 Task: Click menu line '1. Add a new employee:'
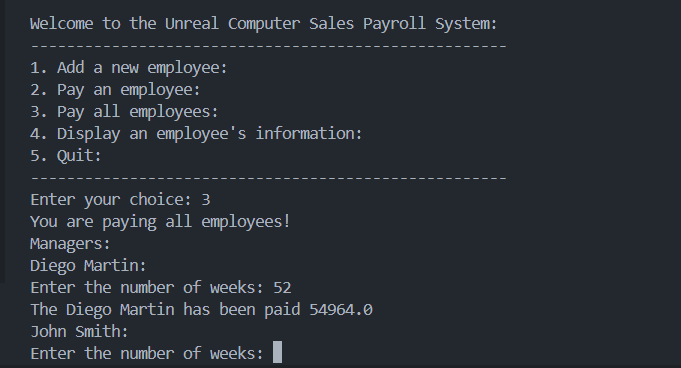129,68
